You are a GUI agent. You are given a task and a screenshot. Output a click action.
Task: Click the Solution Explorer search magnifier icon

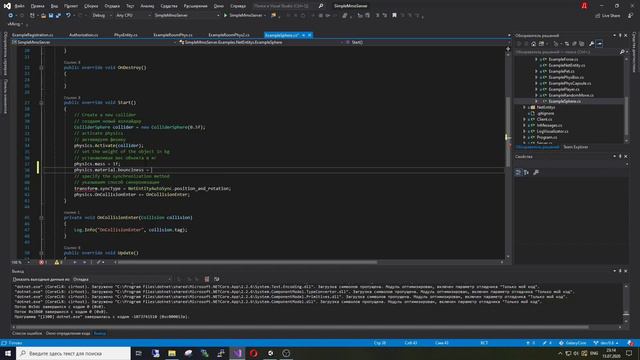[622, 52]
